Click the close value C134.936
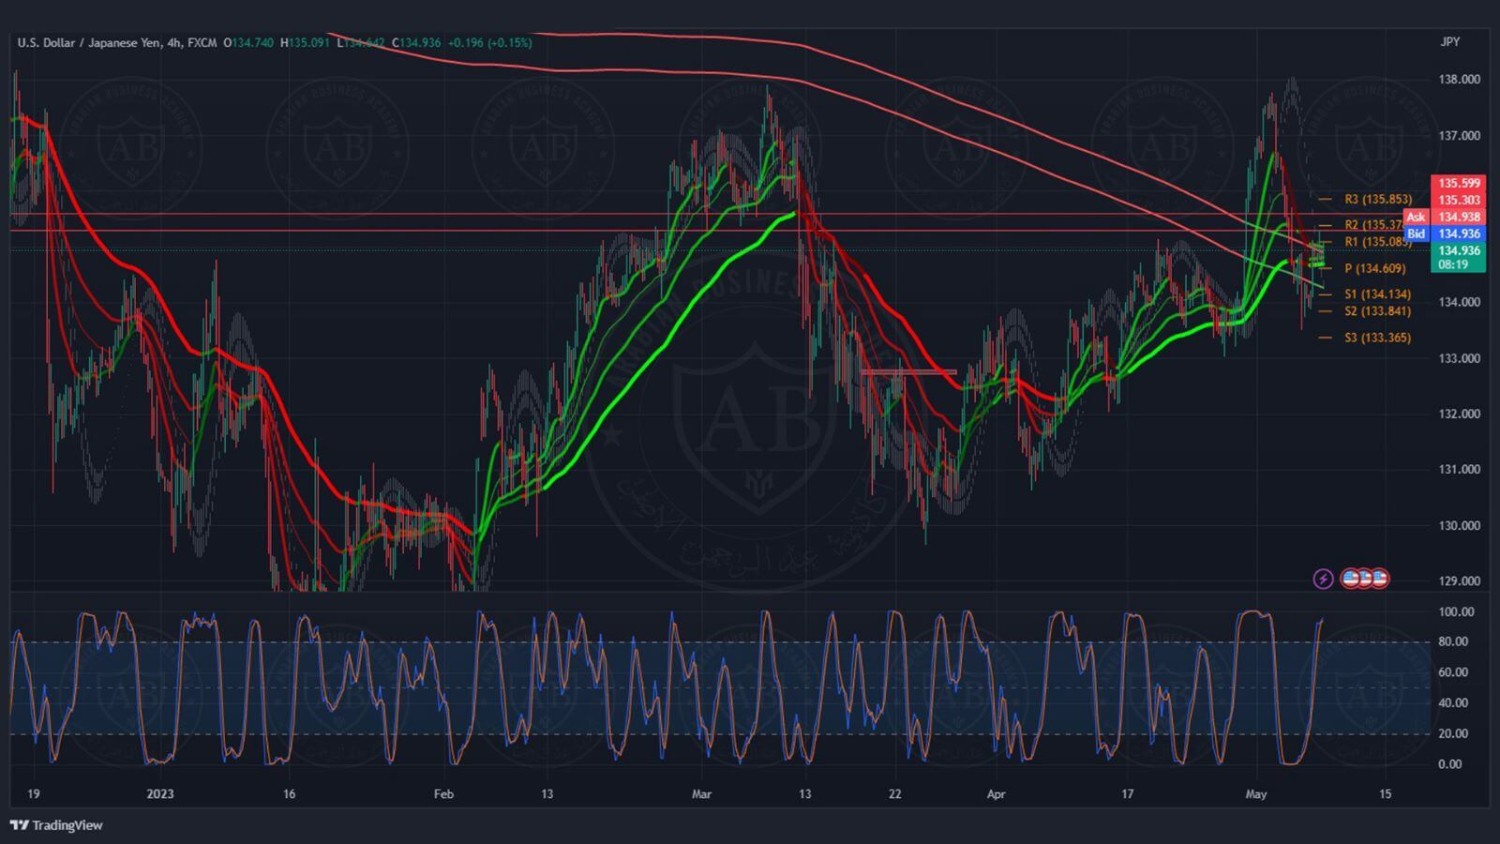The width and height of the screenshot is (1500, 844). 416,43
